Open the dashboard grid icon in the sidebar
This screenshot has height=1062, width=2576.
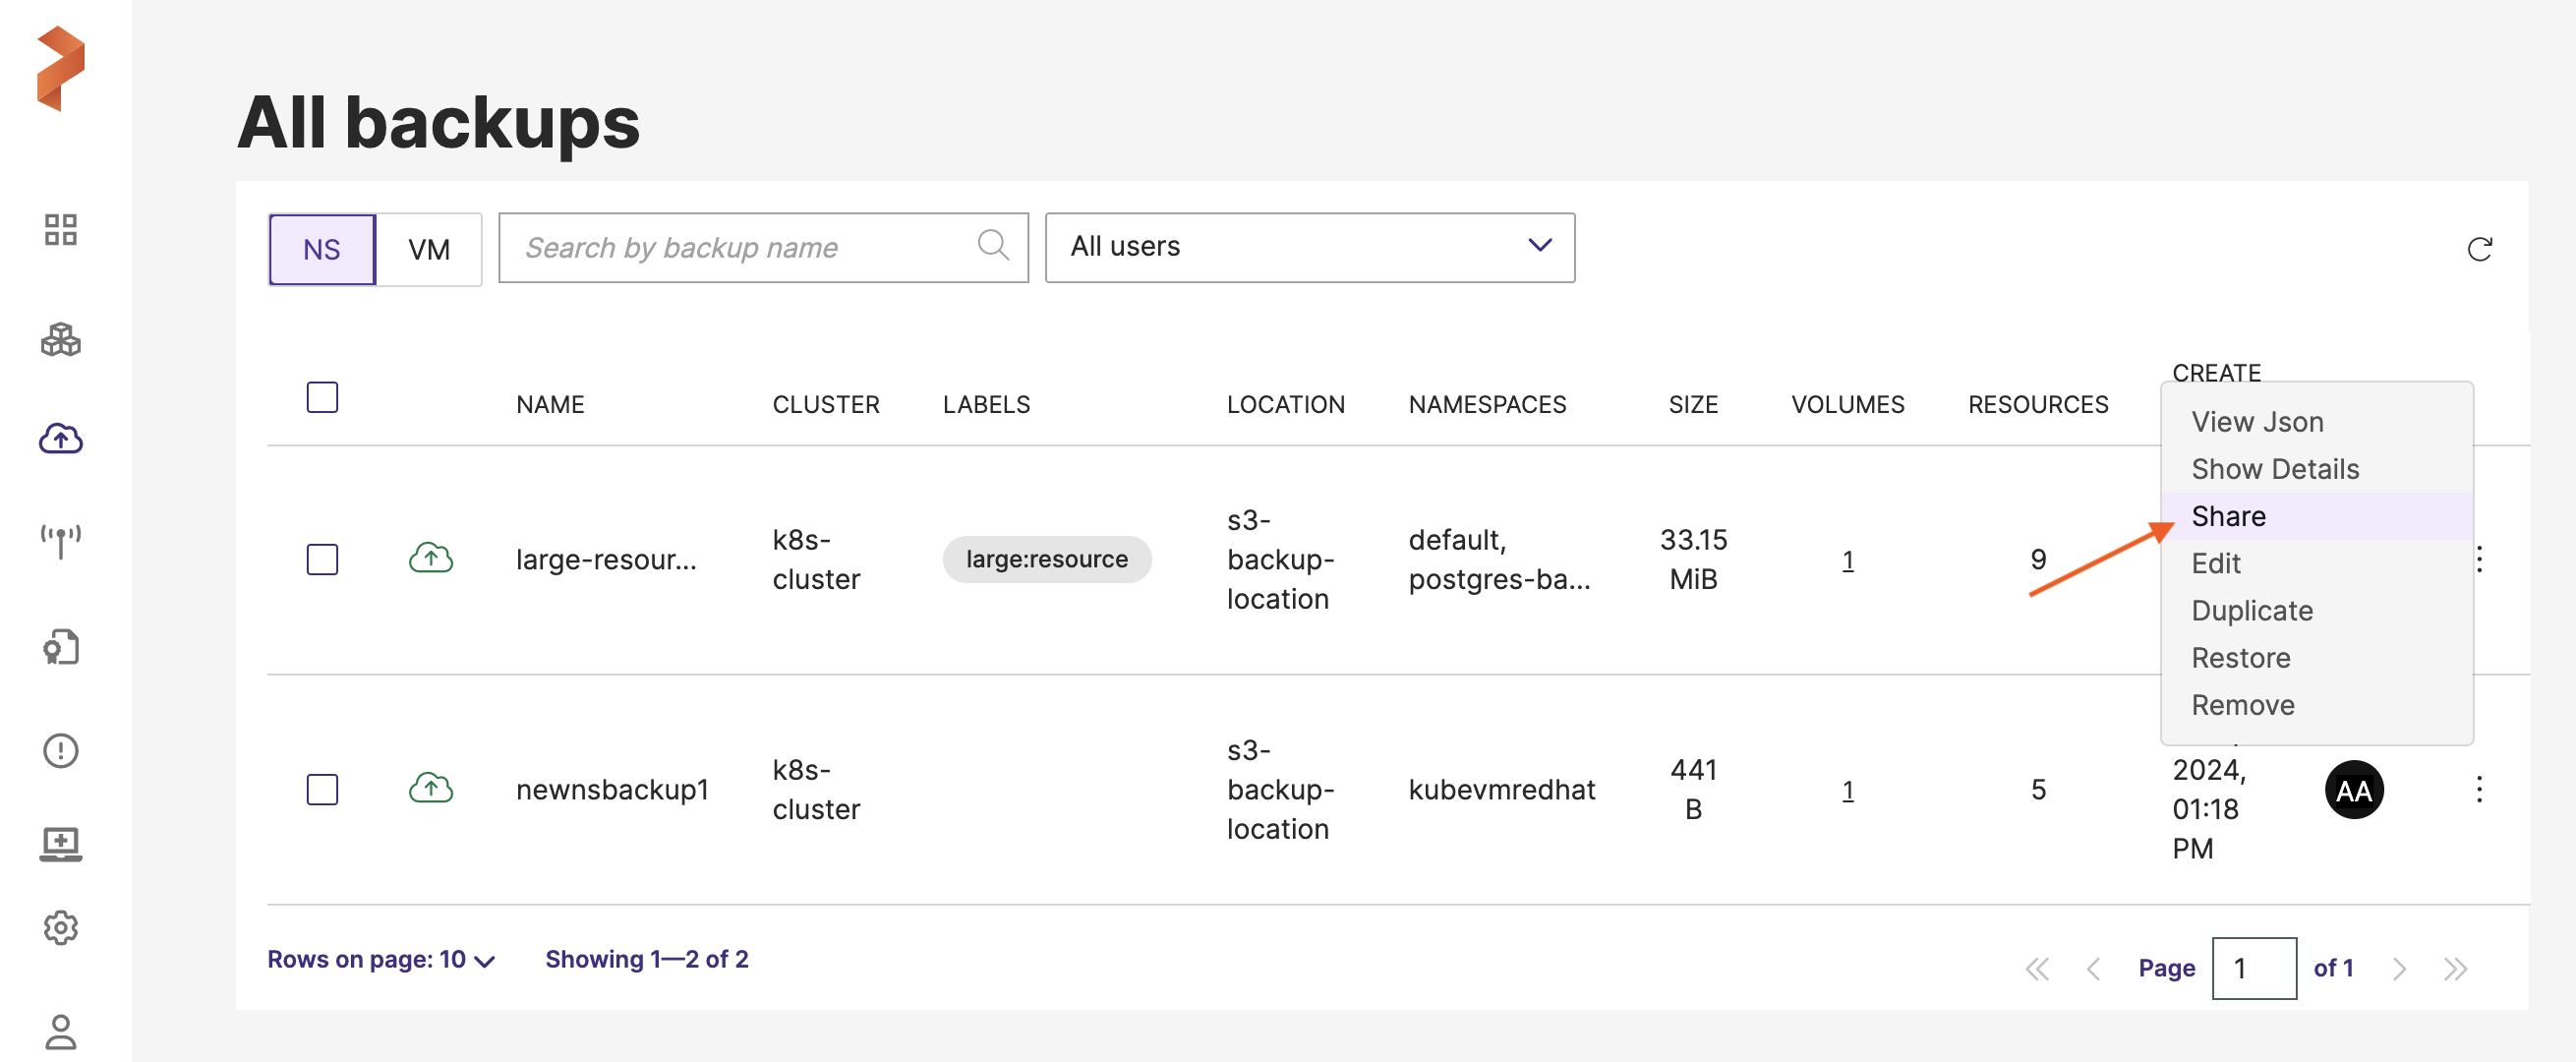[60, 230]
